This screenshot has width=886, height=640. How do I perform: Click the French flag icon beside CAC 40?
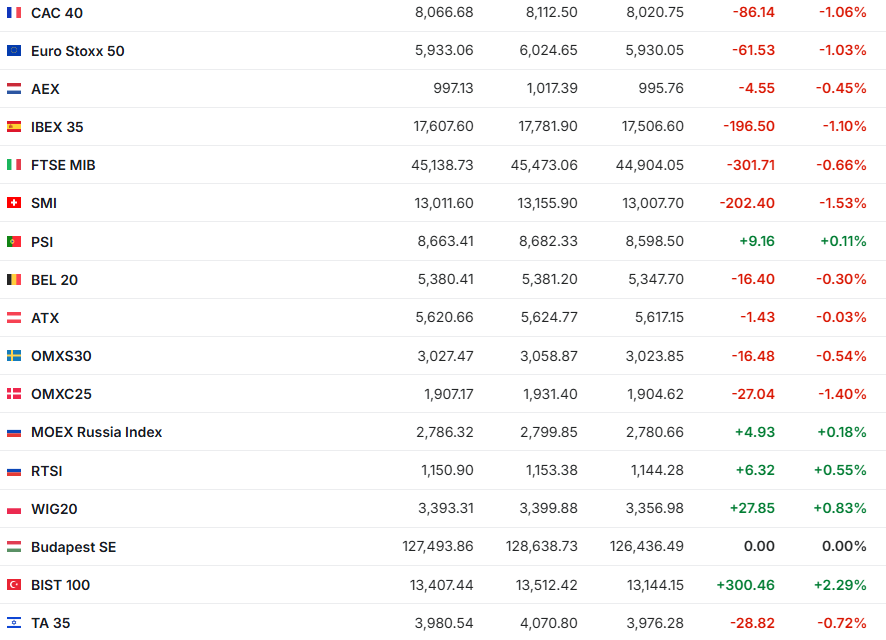click(14, 13)
